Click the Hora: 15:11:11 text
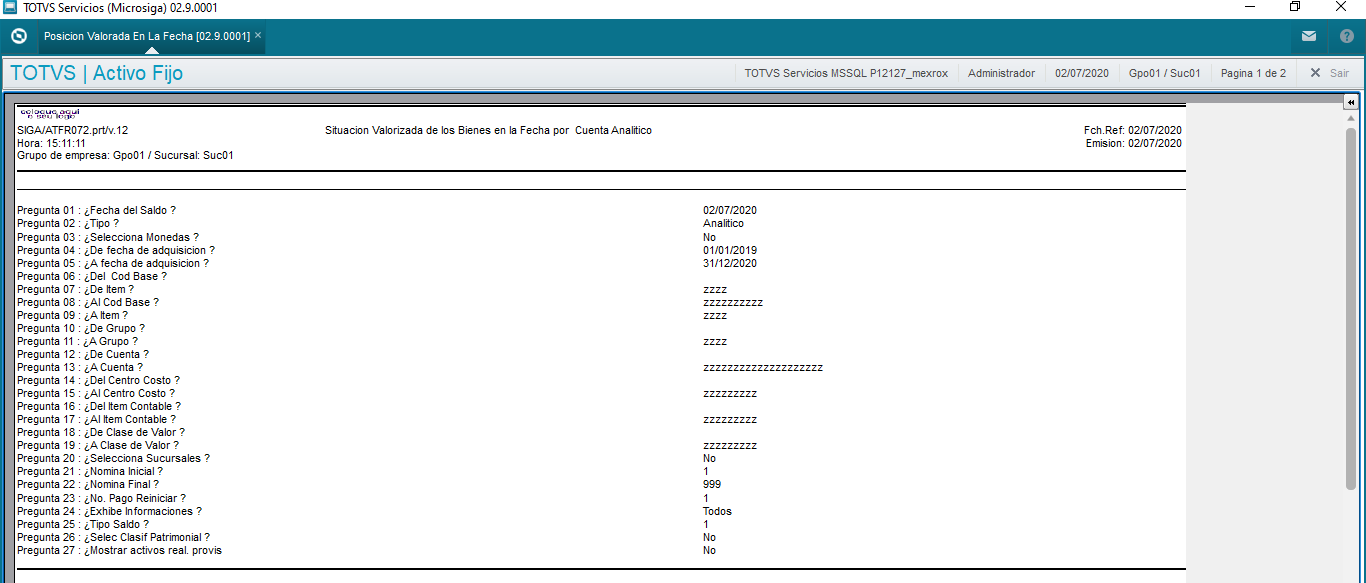1366x583 pixels. pos(51,143)
